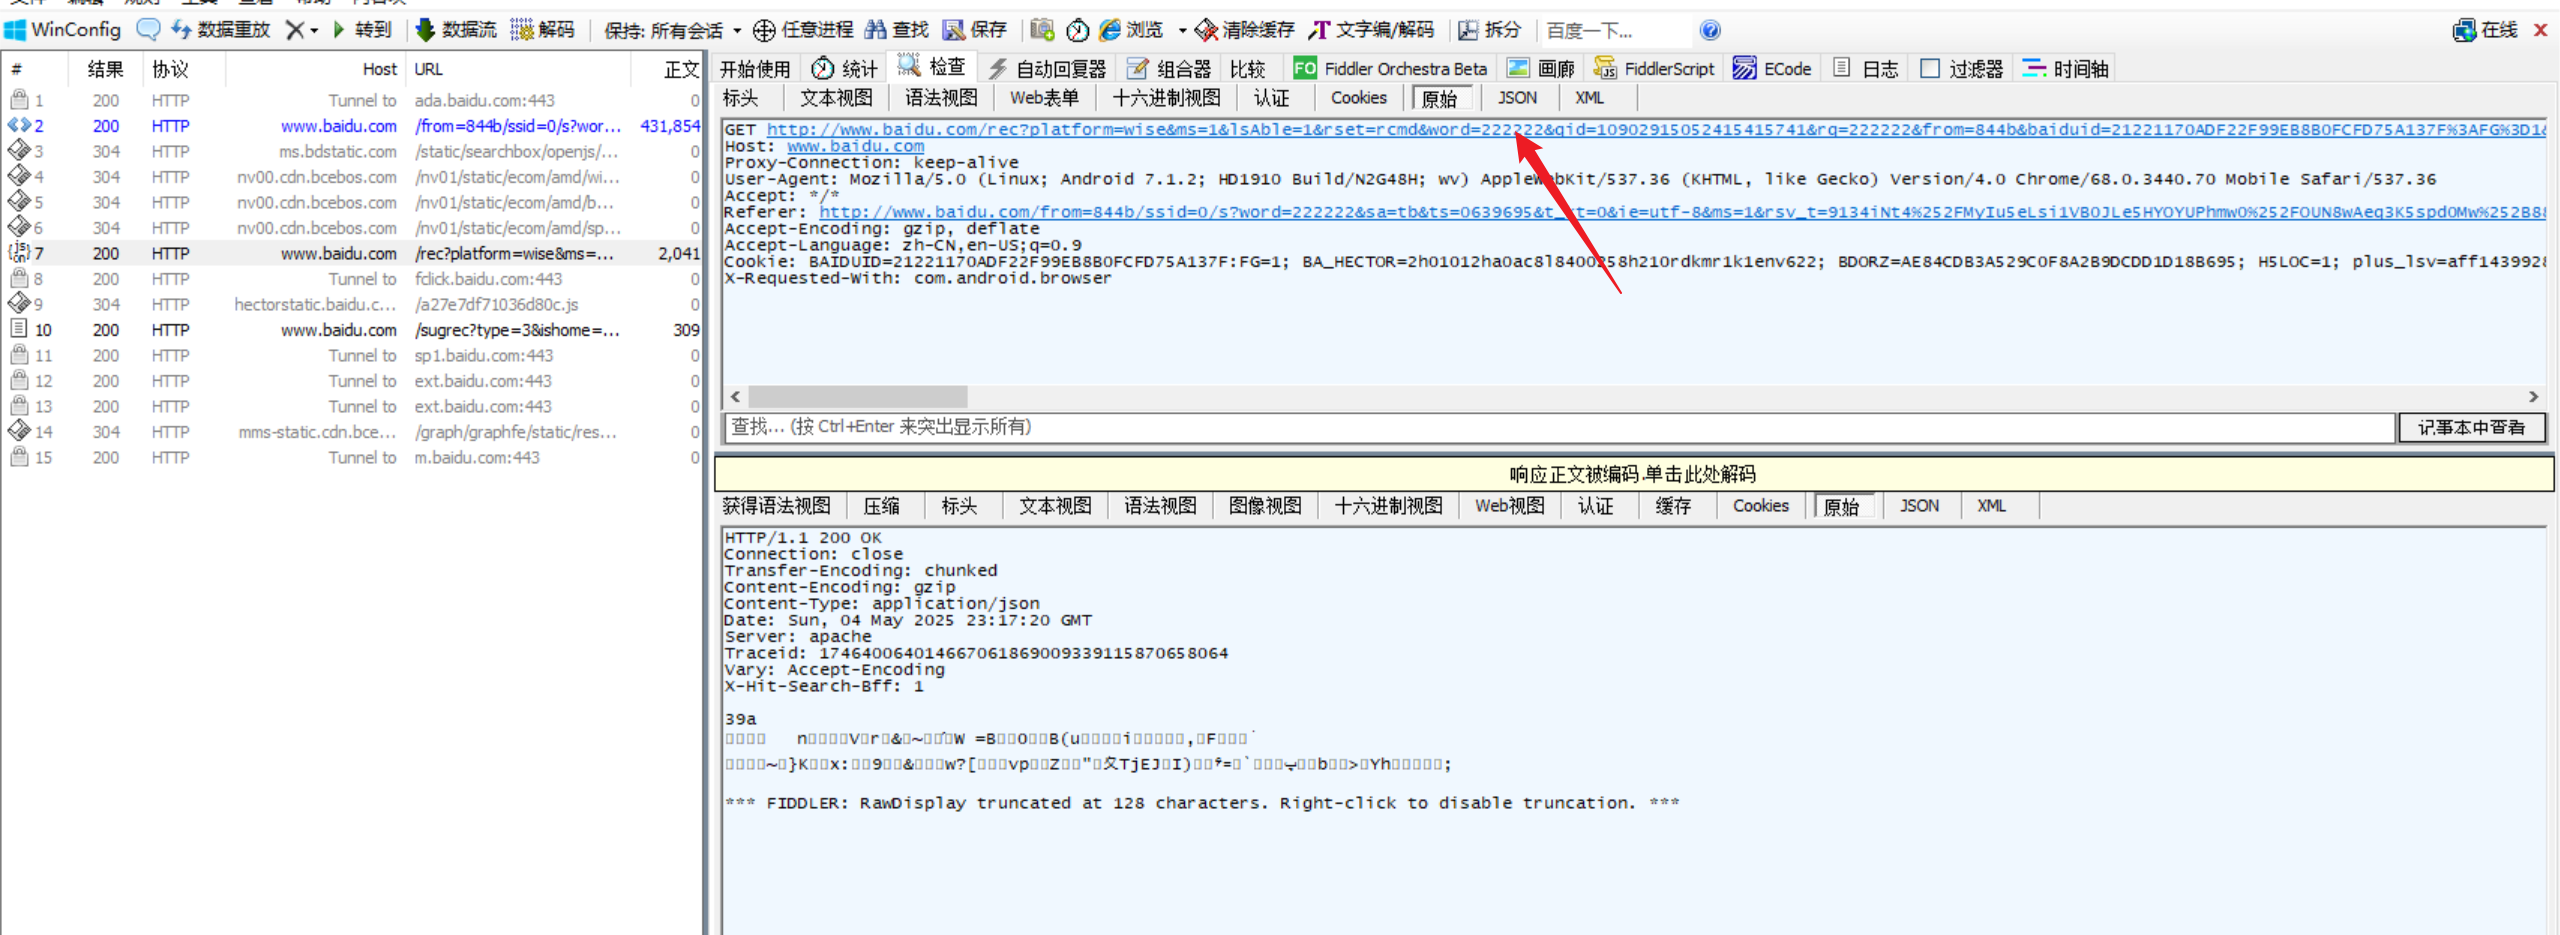The width and height of the screenshot is (2560, 935).
Task: Select session 10 /sugrec?type=3 request
Action: coord(352,330)
